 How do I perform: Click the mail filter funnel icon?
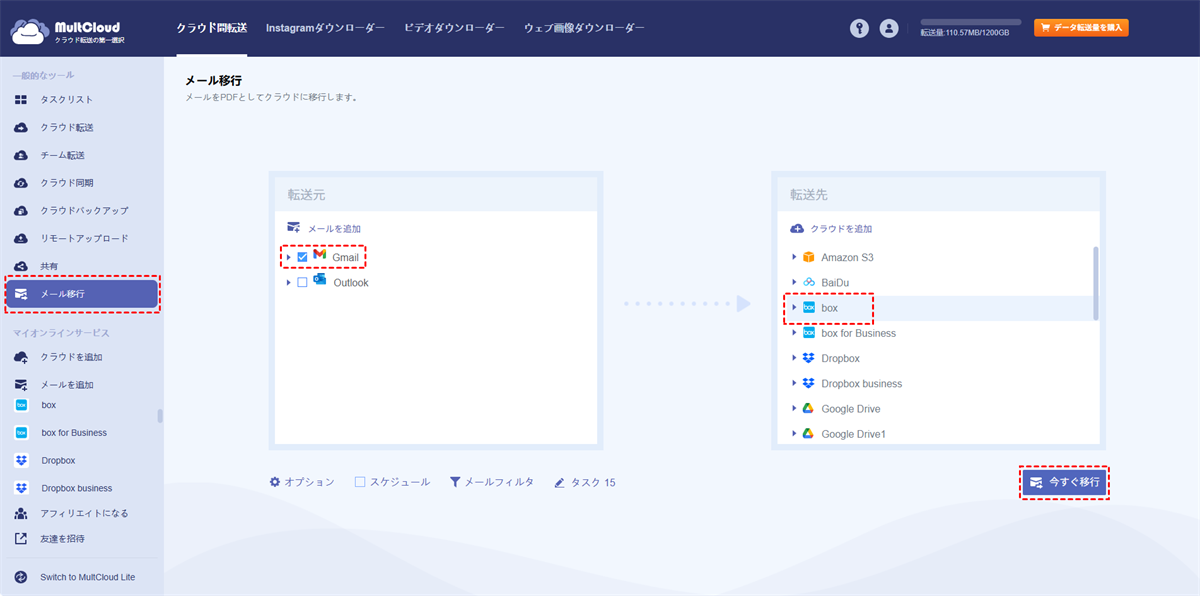[x=455, y=482]
